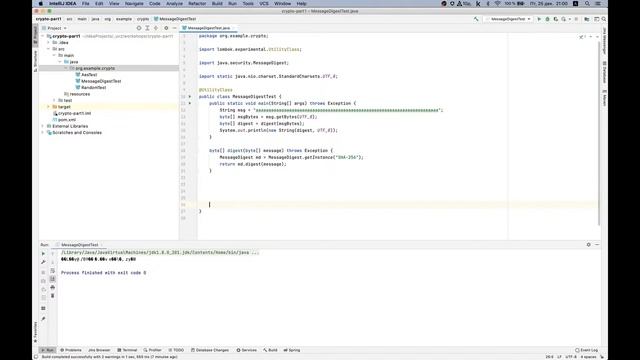This screenshot has height=360, width=640.
Task: Open the Build menu
Action: click(217, 4)
